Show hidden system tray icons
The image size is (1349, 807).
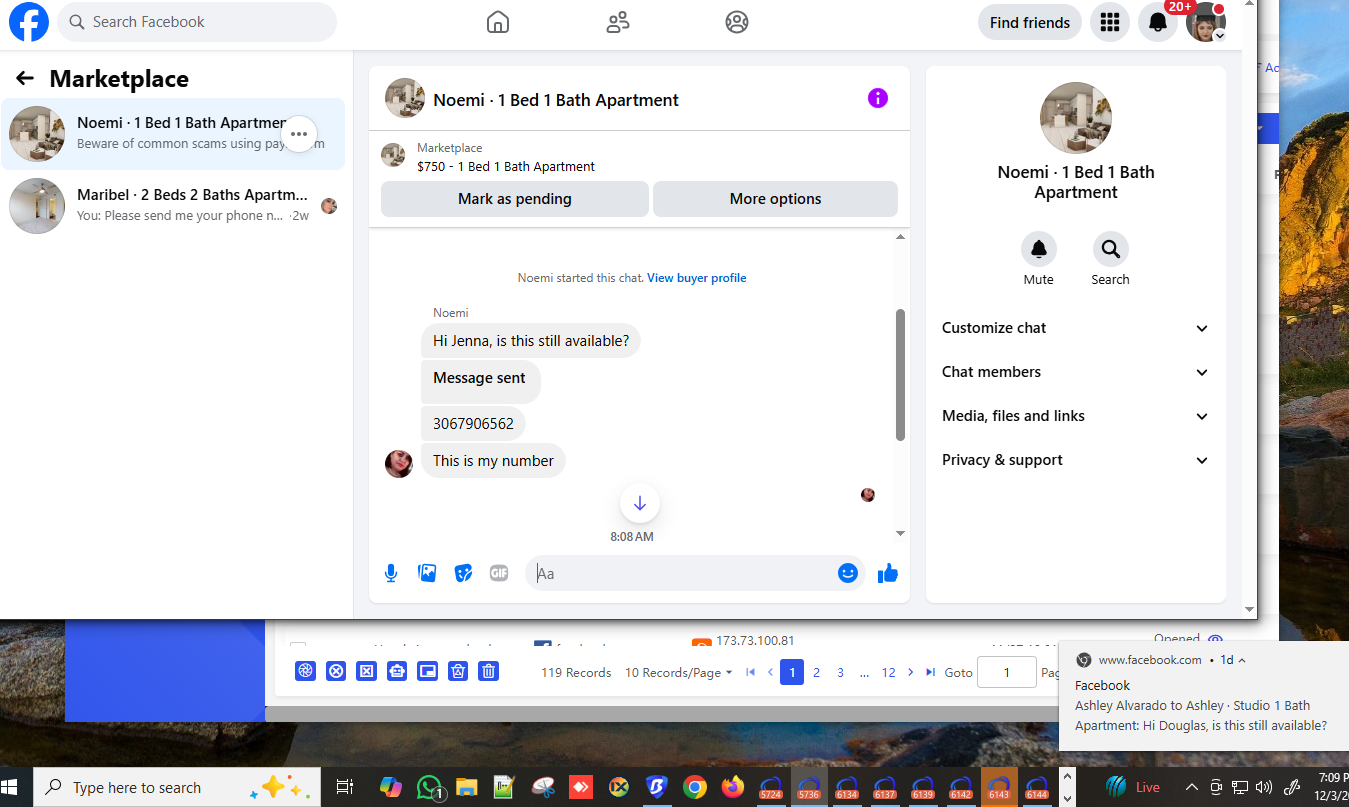click(x=1192, y=787)
